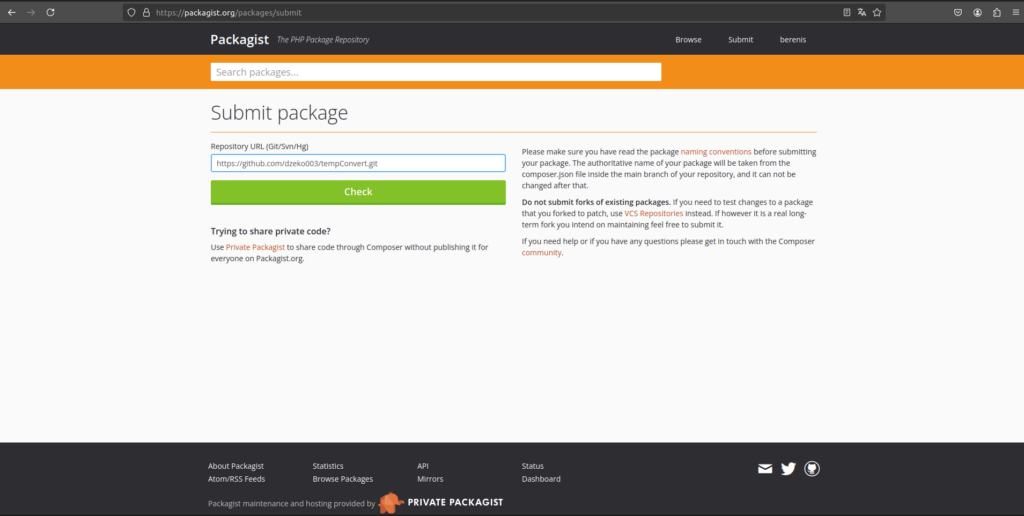The image size is (1024, 516).
Task: Open the VCS Repositories link
Action: [x=654, y=214]
